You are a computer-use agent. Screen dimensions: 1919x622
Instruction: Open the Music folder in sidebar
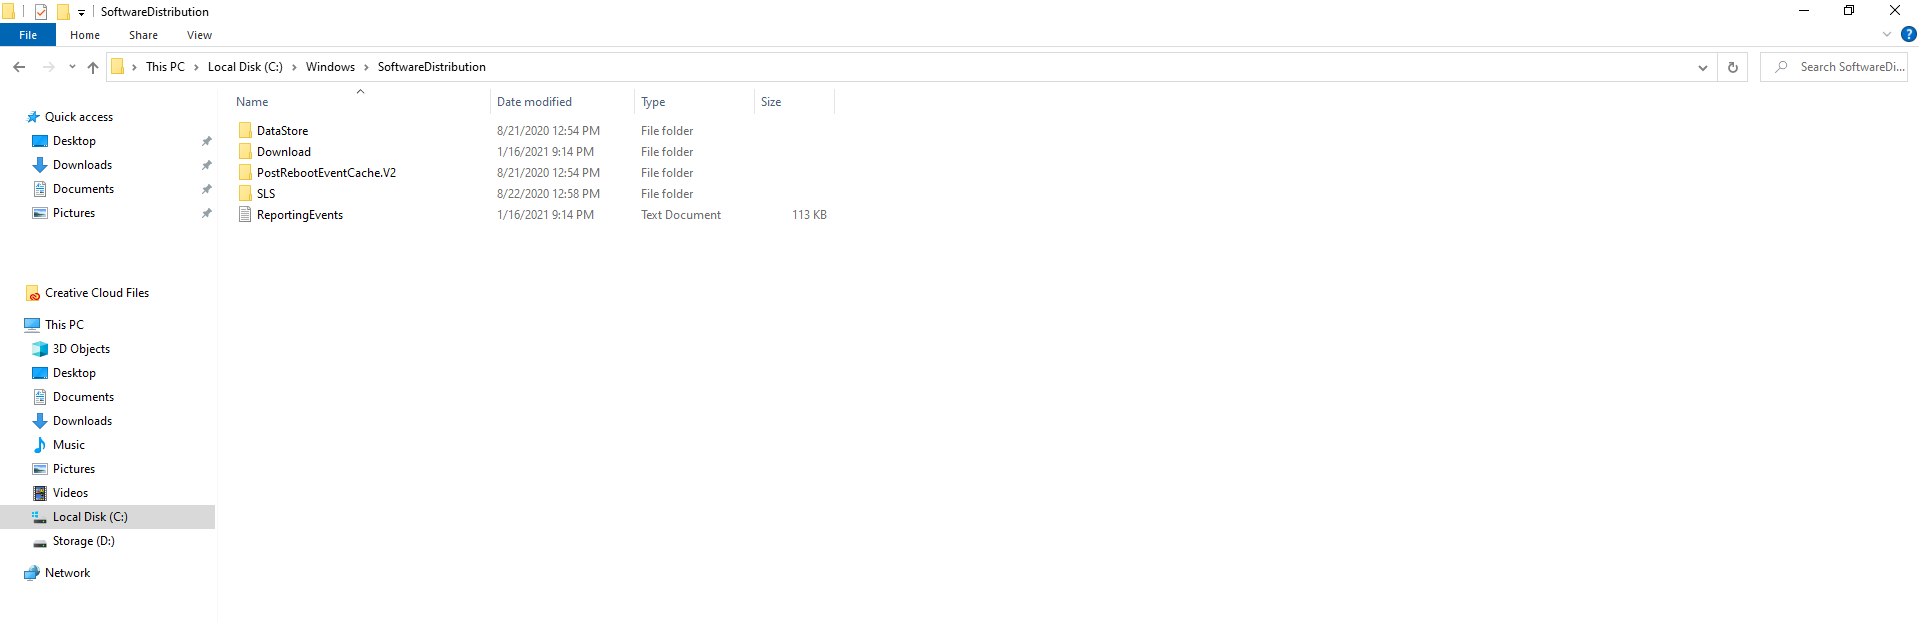(69, 445)
